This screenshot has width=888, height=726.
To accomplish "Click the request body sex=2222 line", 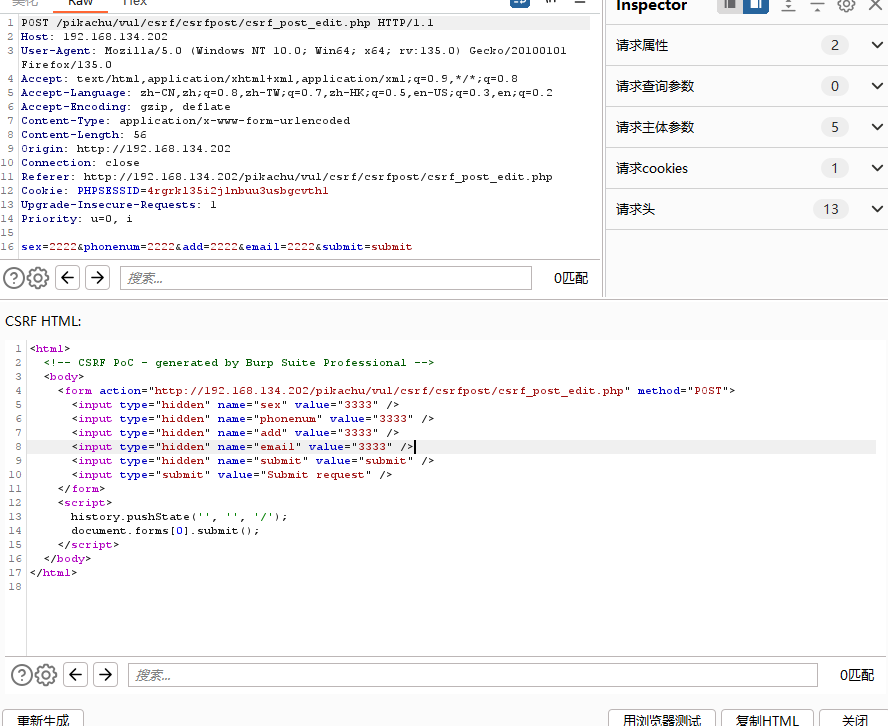I will click(x=216, y=247).
